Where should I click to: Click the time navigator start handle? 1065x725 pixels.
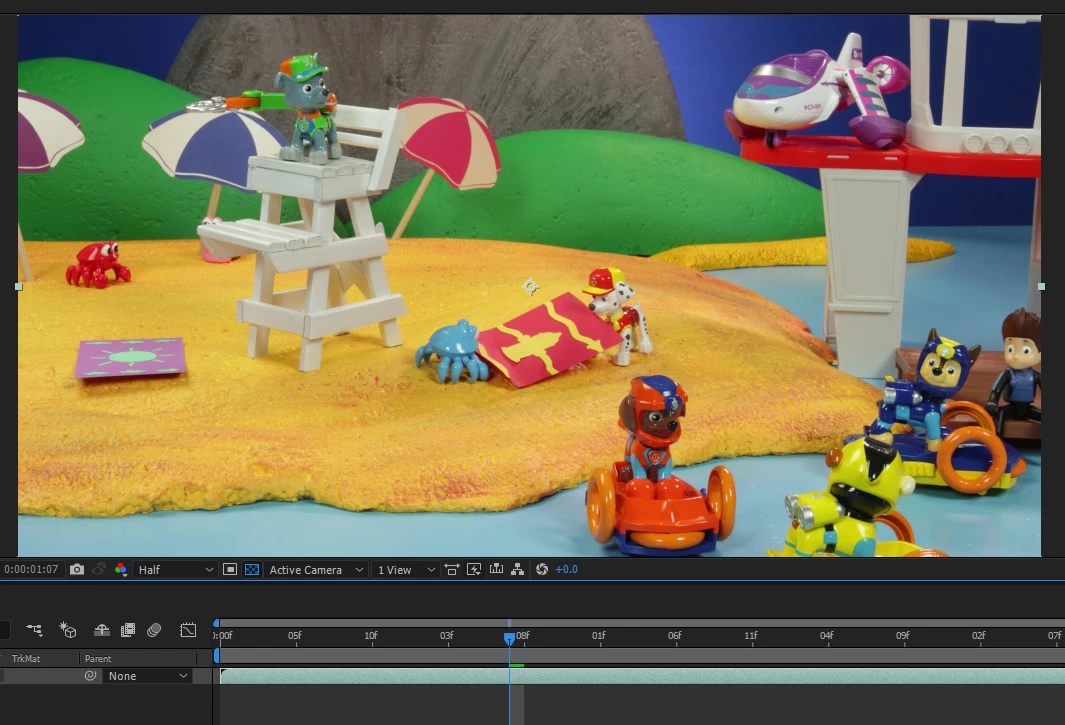pyautogui.click(x=217, y=623)
